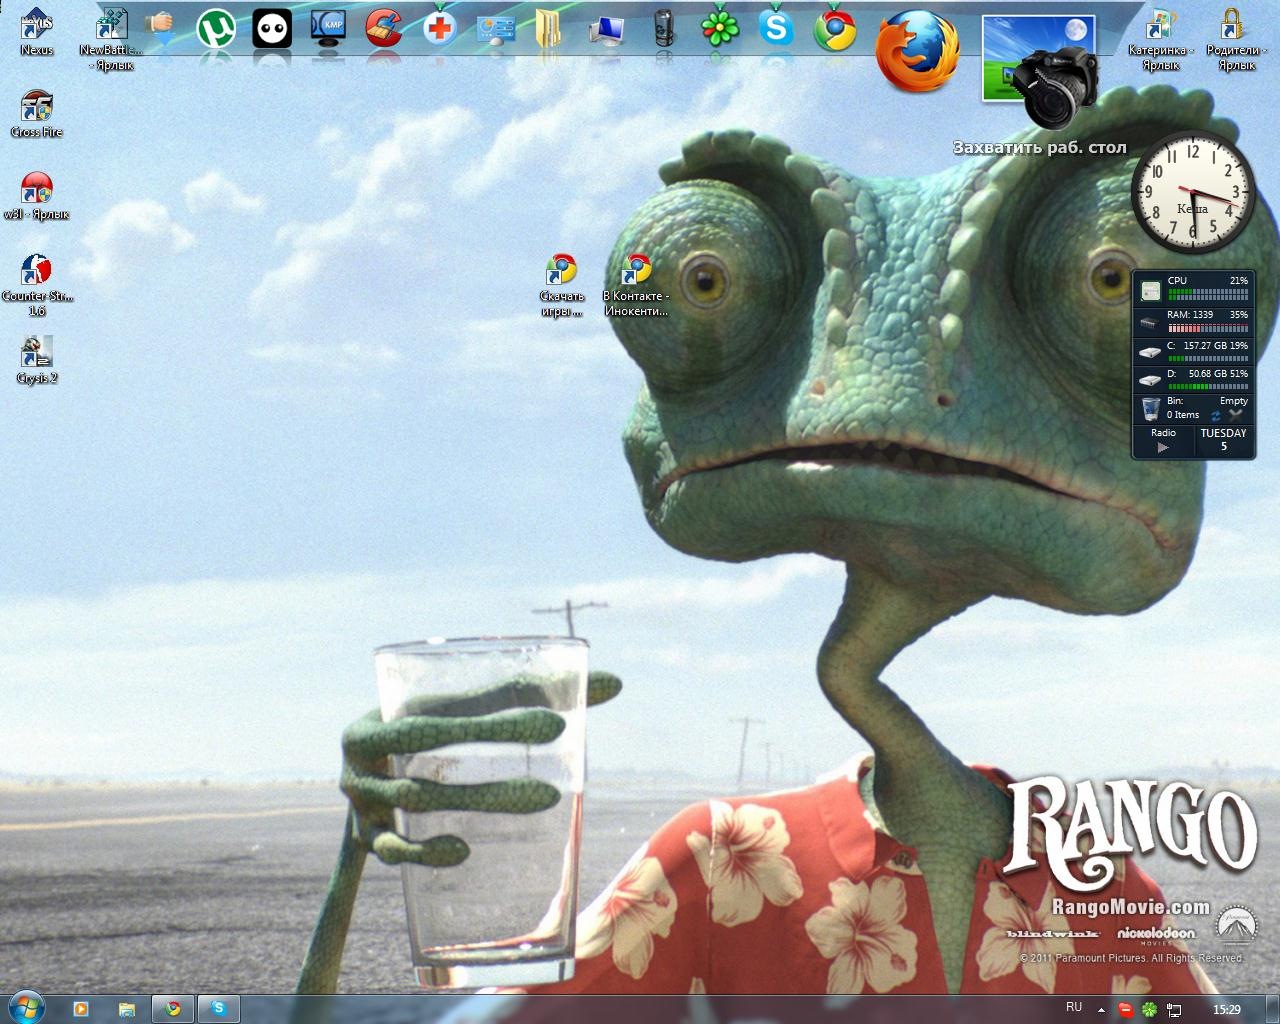Open Skype in the top dock
Screen dimensions: 1280x1024
[x=776, y=29]
